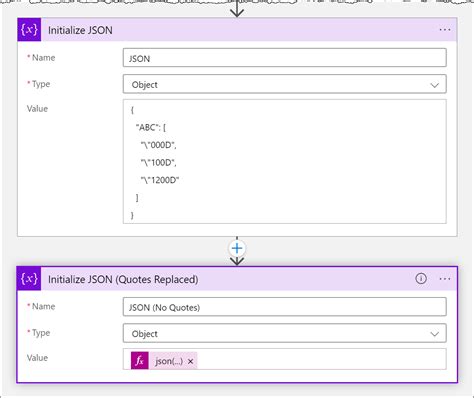Viewport: 474px width, 398px height.
Task: Edit the Name field containing JSON (No Quotes)
Action: 284,307
